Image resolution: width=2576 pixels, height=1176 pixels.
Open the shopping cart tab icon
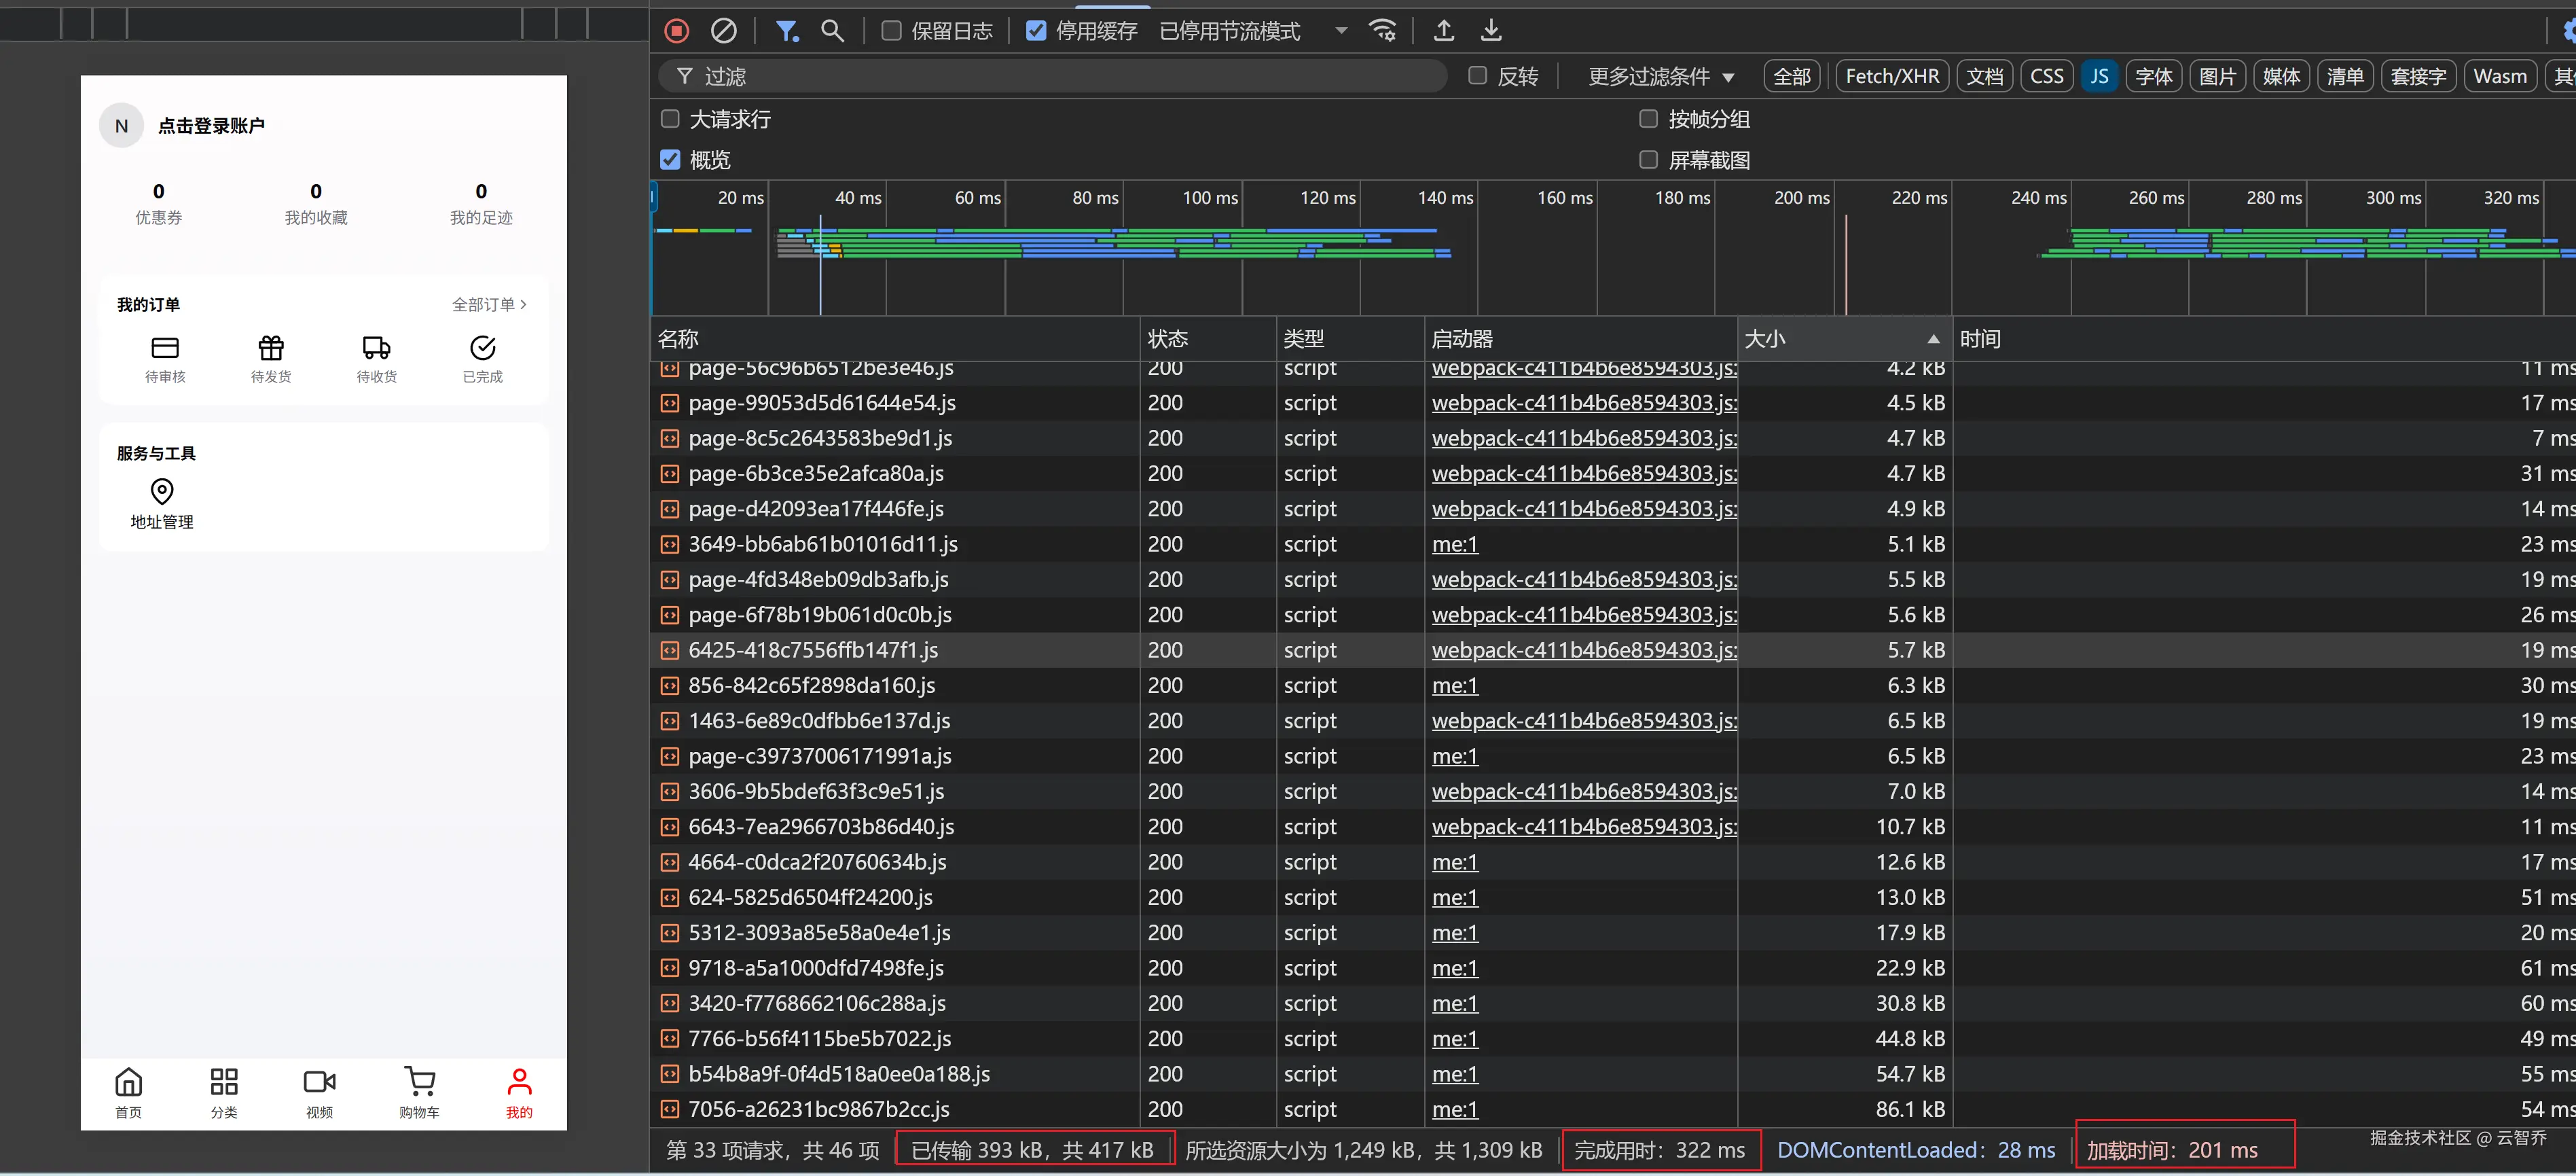[x=419, y=1082]
